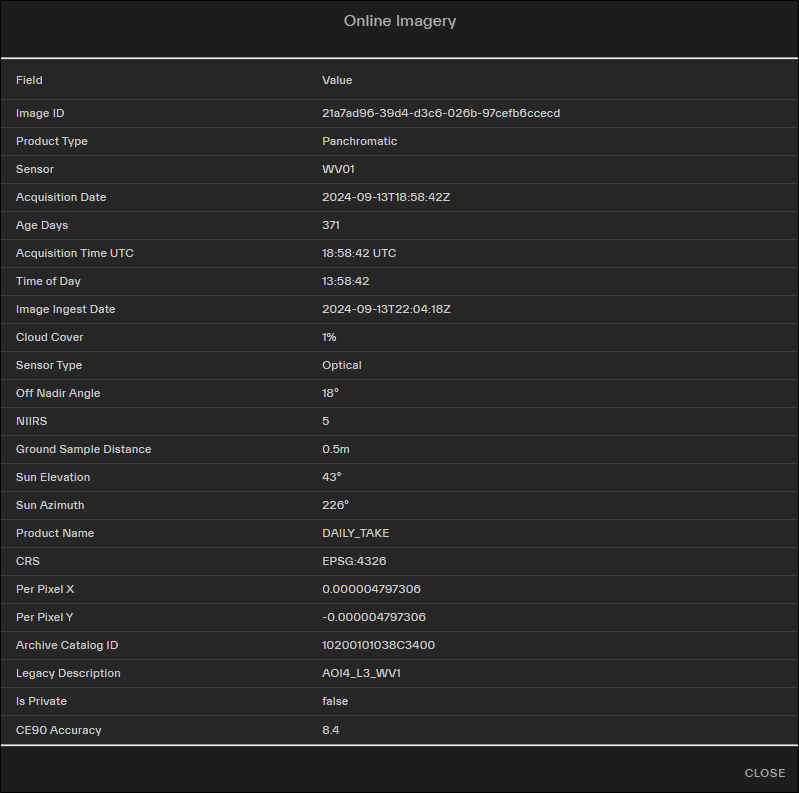Click the Cloud Cover 1% value
The height and width of the screenshot is (793, 799).
pyautogui.click(x=329, y=337)
